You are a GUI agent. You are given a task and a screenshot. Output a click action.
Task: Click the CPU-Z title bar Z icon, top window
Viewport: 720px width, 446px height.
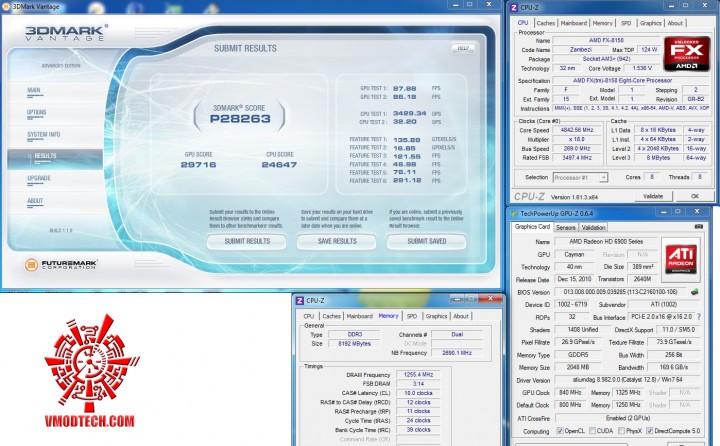tap(514, 7)
